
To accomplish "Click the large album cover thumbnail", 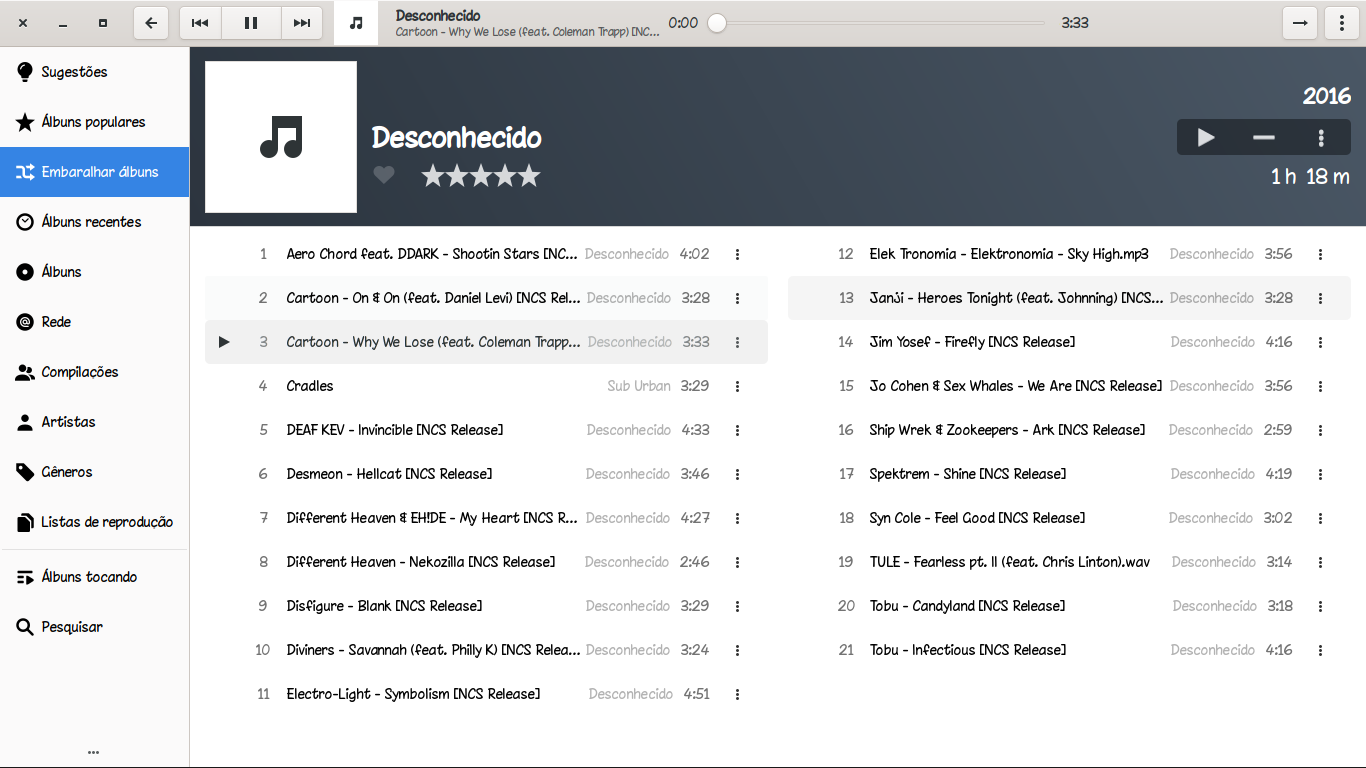I will coord(281,137).
